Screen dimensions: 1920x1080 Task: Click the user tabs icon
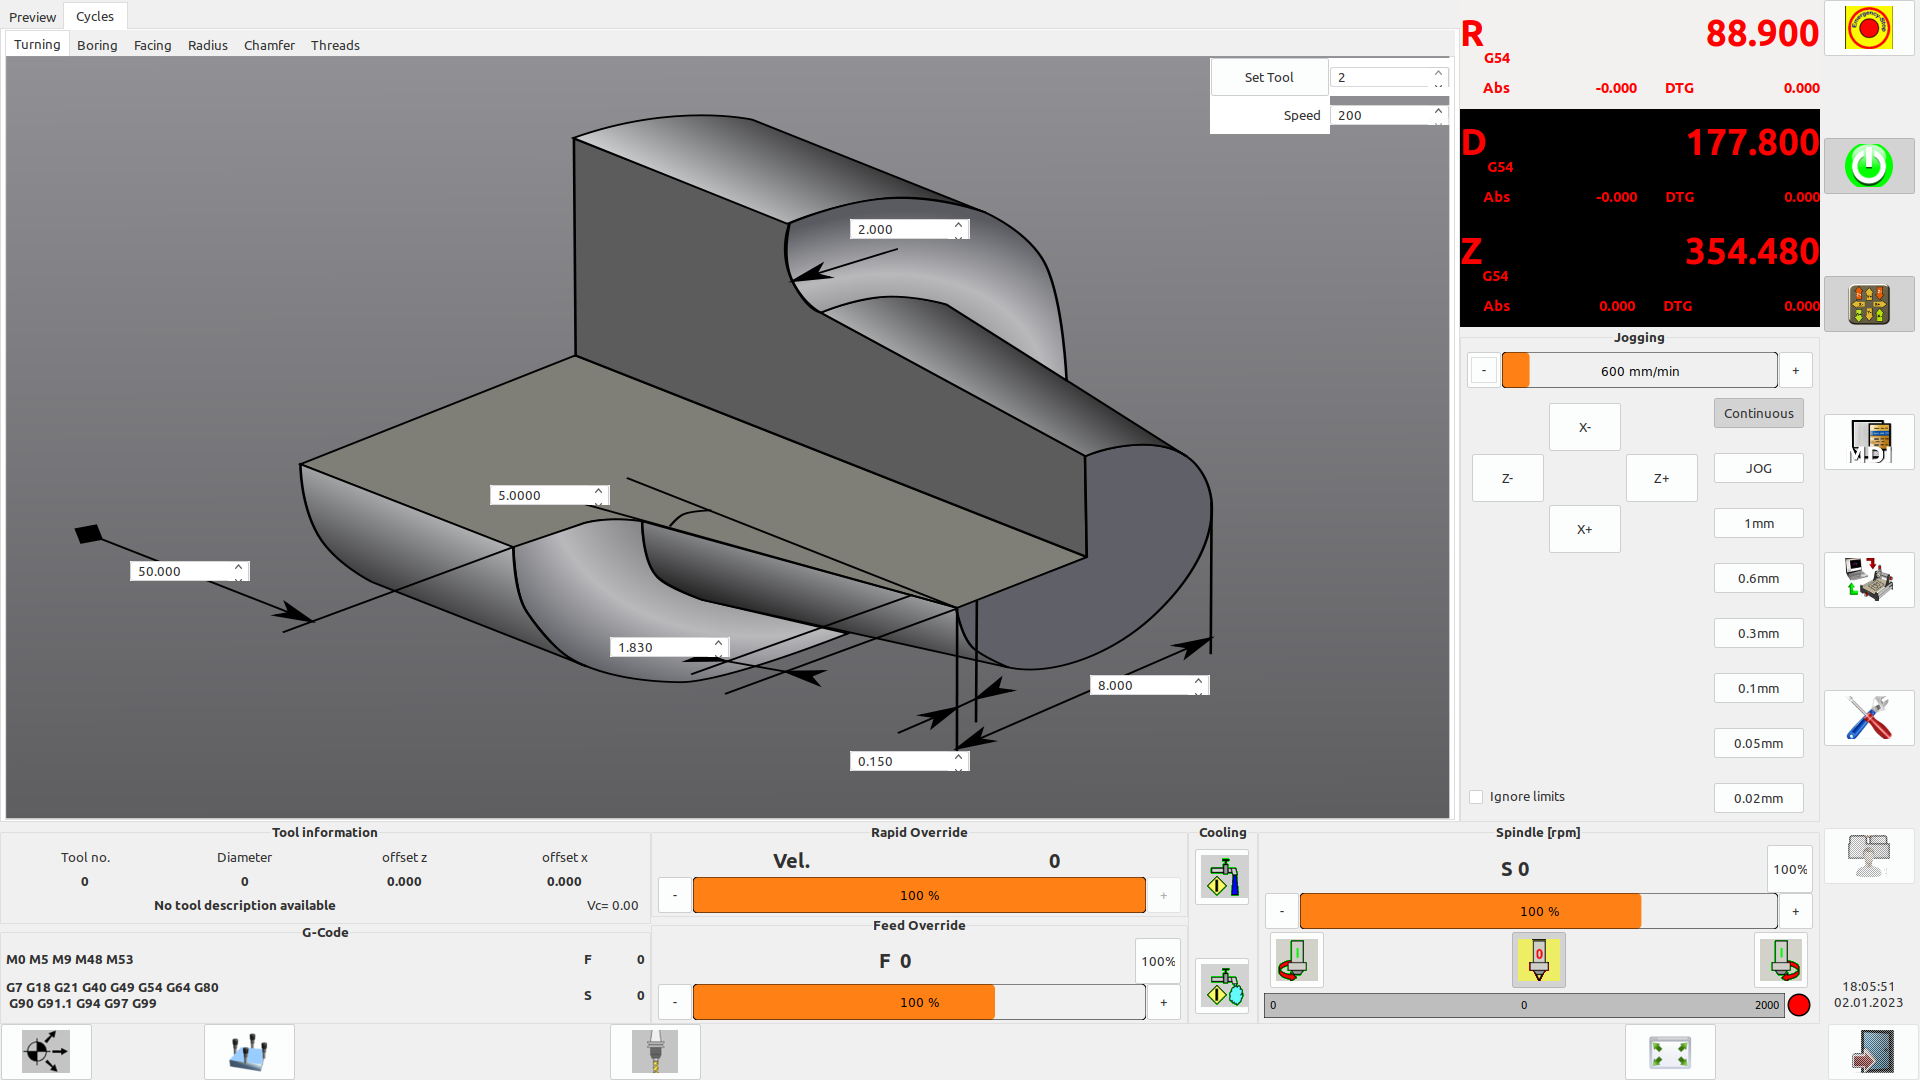pyautogui.click(x=1869, y=856)
